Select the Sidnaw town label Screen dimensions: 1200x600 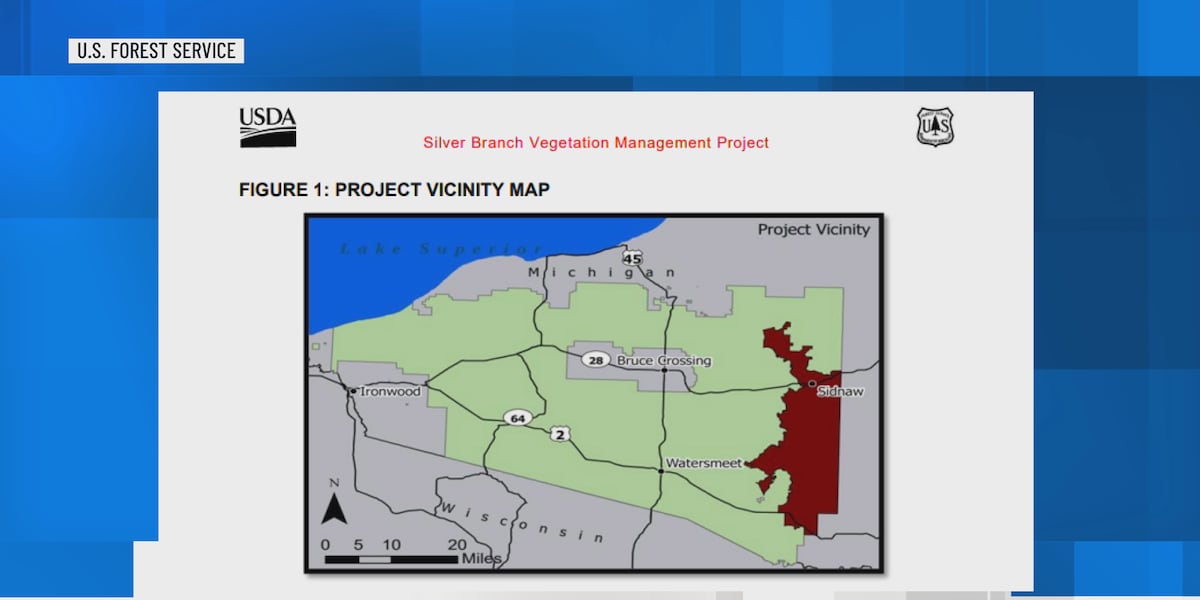coord(839,391)
